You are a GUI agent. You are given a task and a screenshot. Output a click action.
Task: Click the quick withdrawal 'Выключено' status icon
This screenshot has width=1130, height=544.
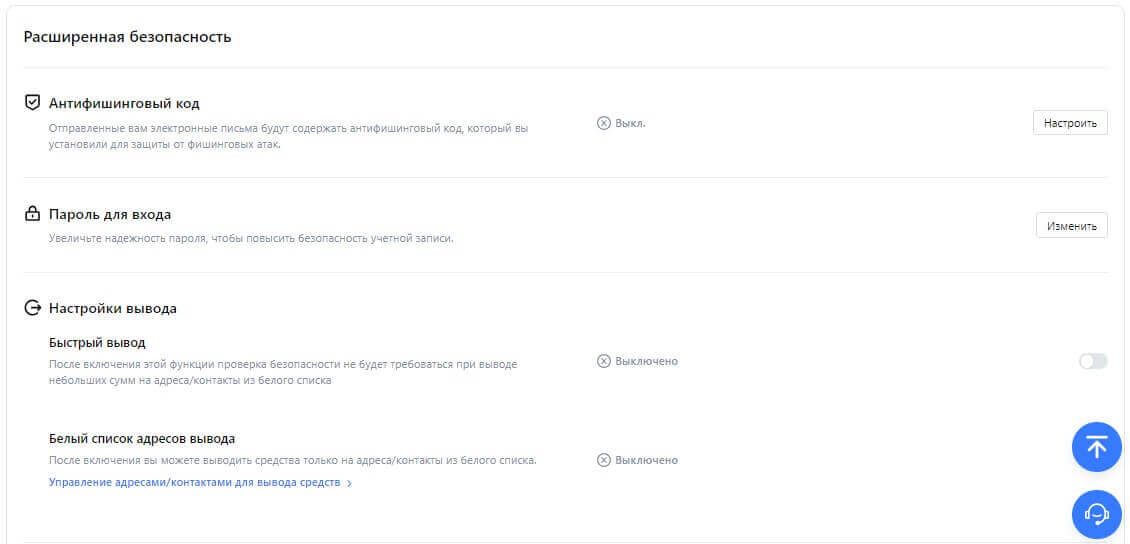[x=603, y=361]
